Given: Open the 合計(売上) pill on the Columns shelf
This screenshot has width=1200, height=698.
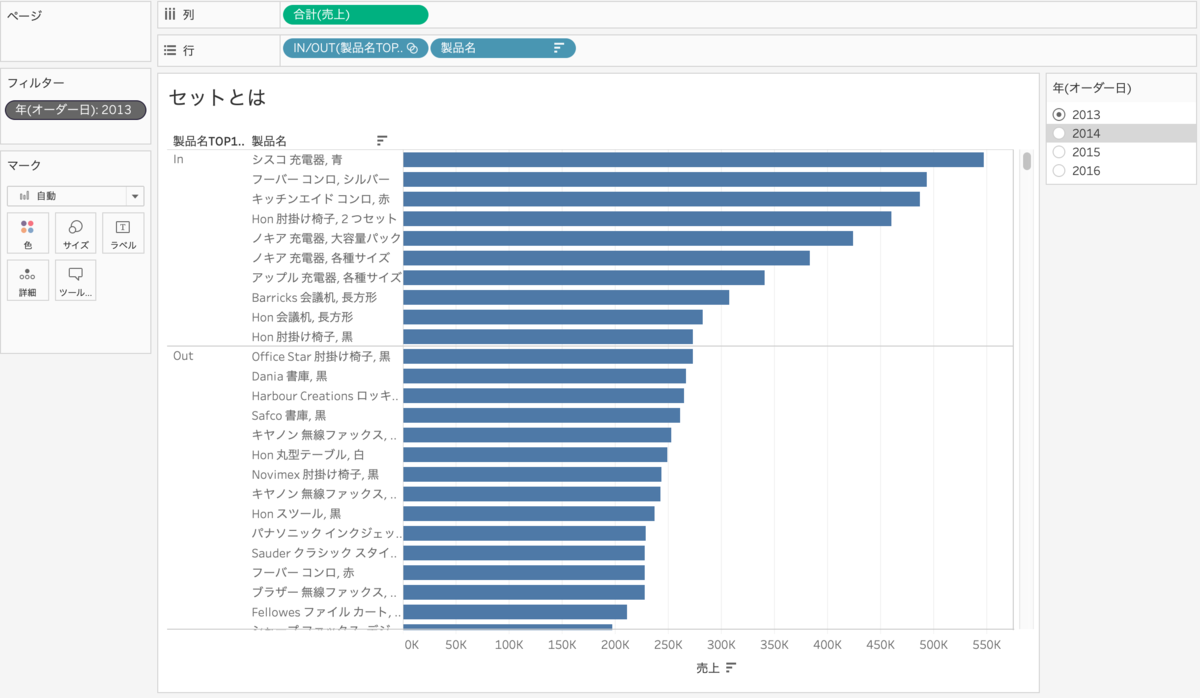Looking at the screenshot, I should [355, 14].
